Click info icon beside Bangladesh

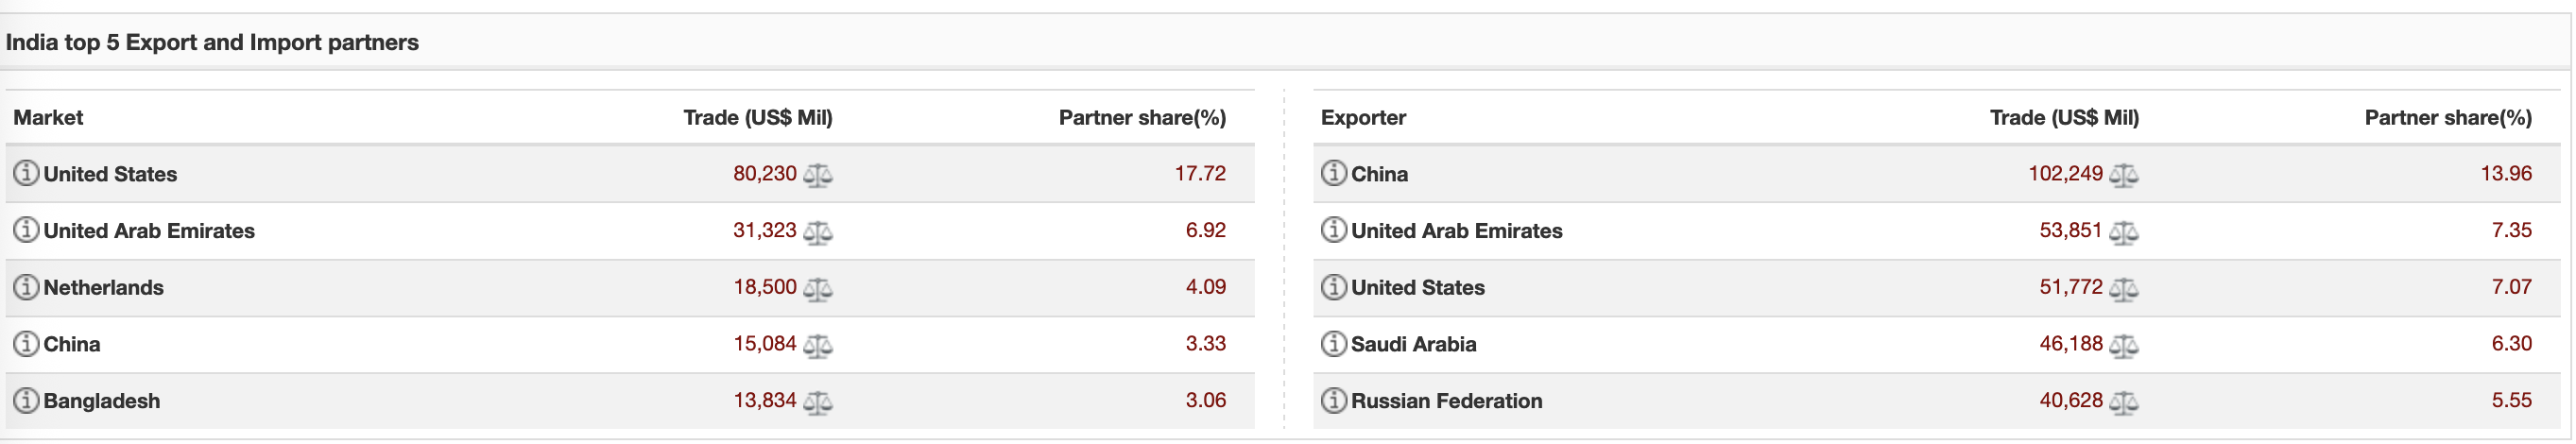[26, 400]
